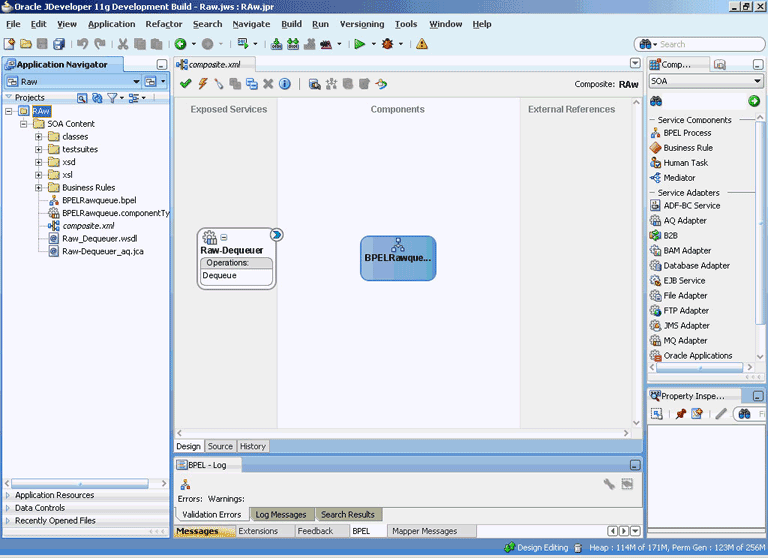768x558 pixels.
Task: Click the Save All toolbar icon
Action: coord(59,44)
